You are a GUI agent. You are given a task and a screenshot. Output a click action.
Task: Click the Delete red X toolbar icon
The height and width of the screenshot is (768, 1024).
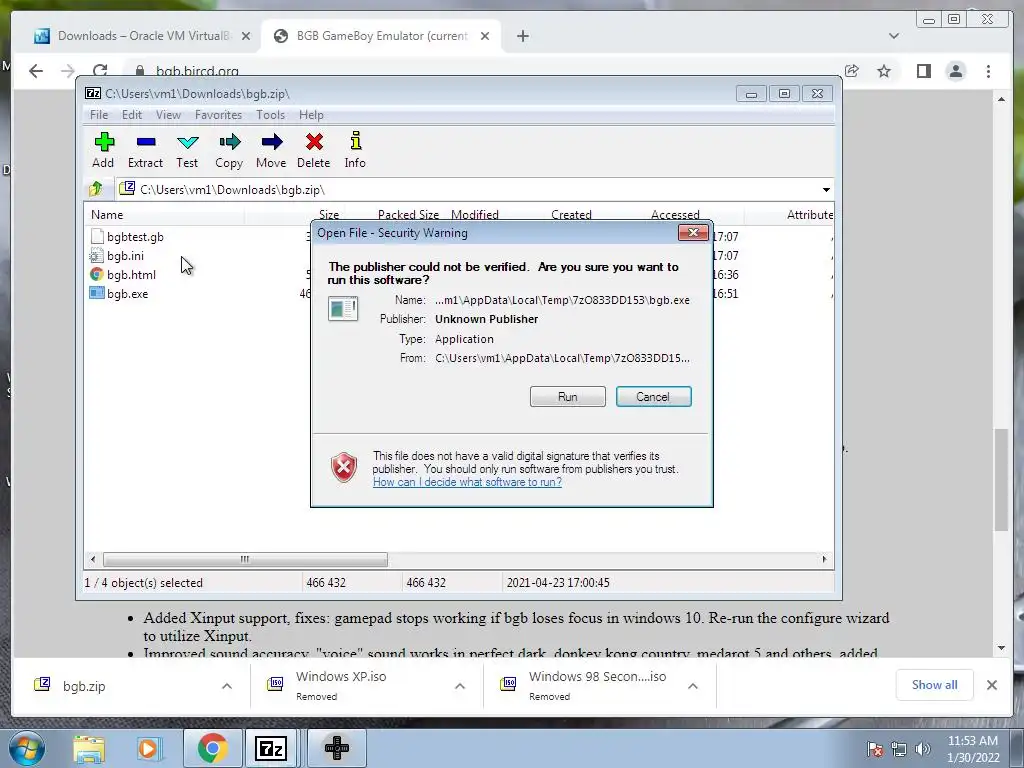pyautogui.click(x=313, y=150)
